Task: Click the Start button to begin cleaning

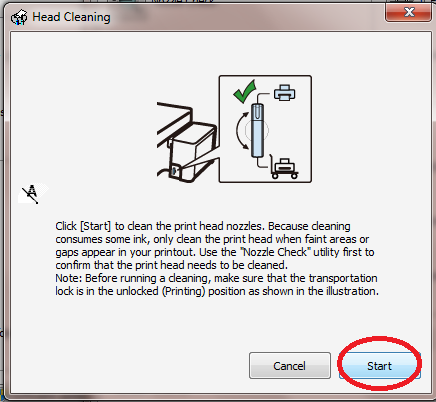Action: (380, 366)
